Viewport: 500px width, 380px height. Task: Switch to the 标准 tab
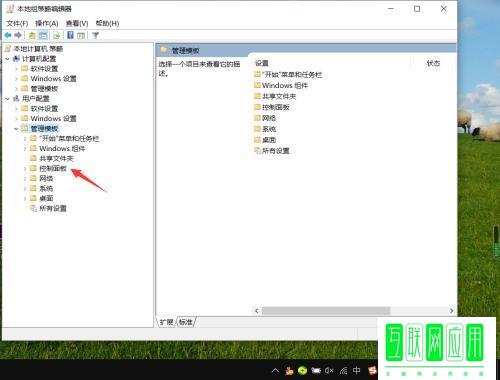pyautogui.click(x=186, y=322)
